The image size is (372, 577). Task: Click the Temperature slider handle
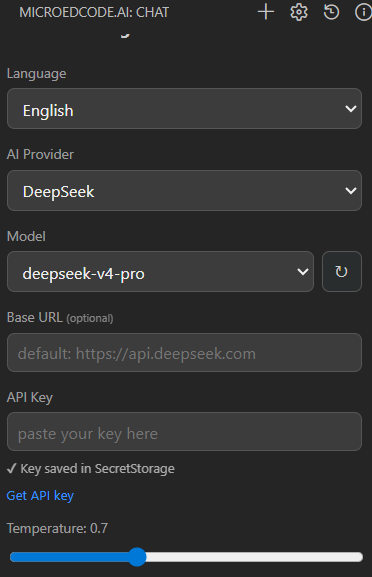pyautogui.click(x=137, y=557)
